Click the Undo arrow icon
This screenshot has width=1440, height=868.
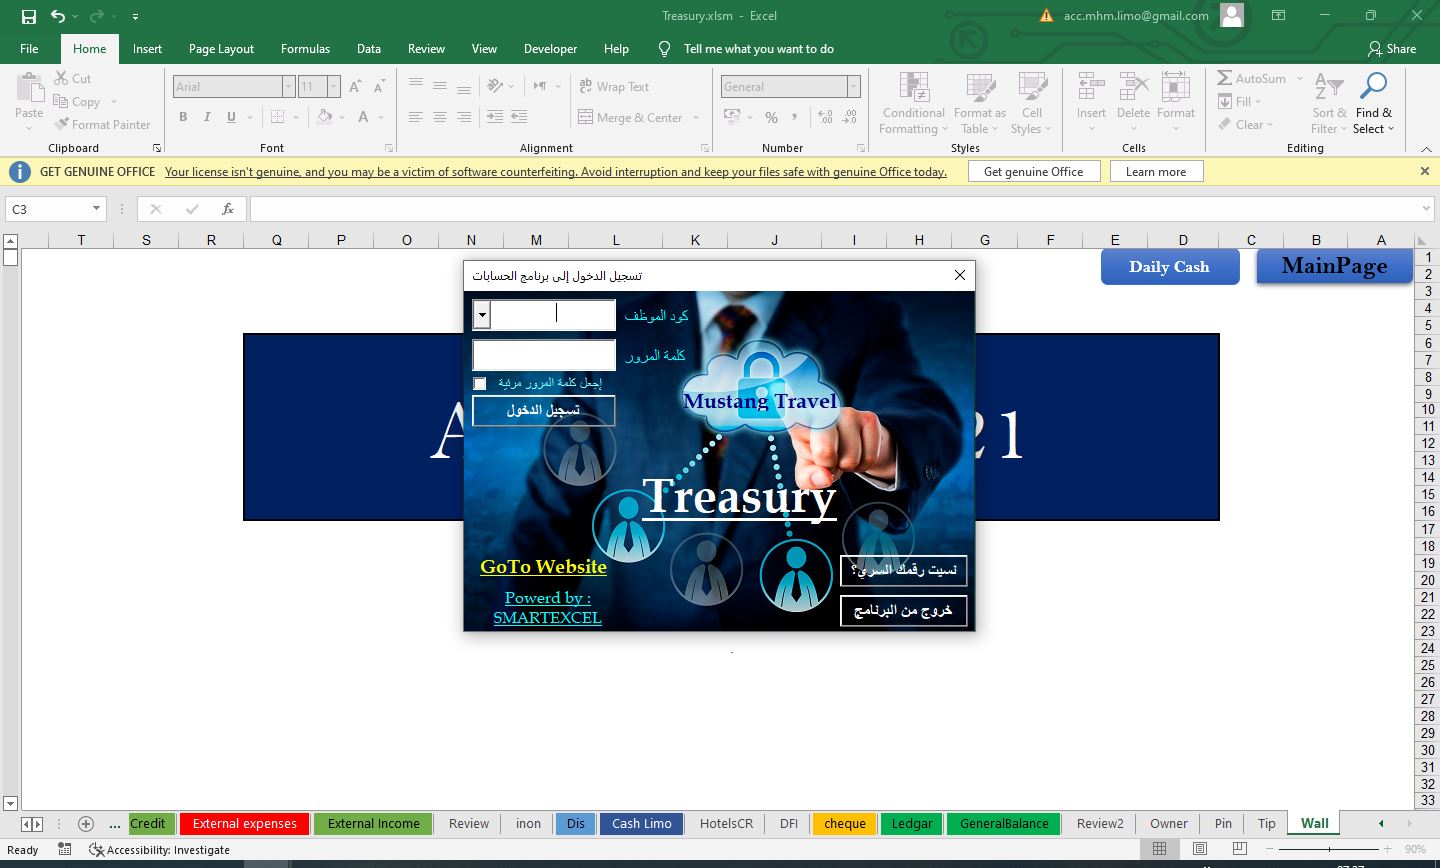tap(58, 16)
